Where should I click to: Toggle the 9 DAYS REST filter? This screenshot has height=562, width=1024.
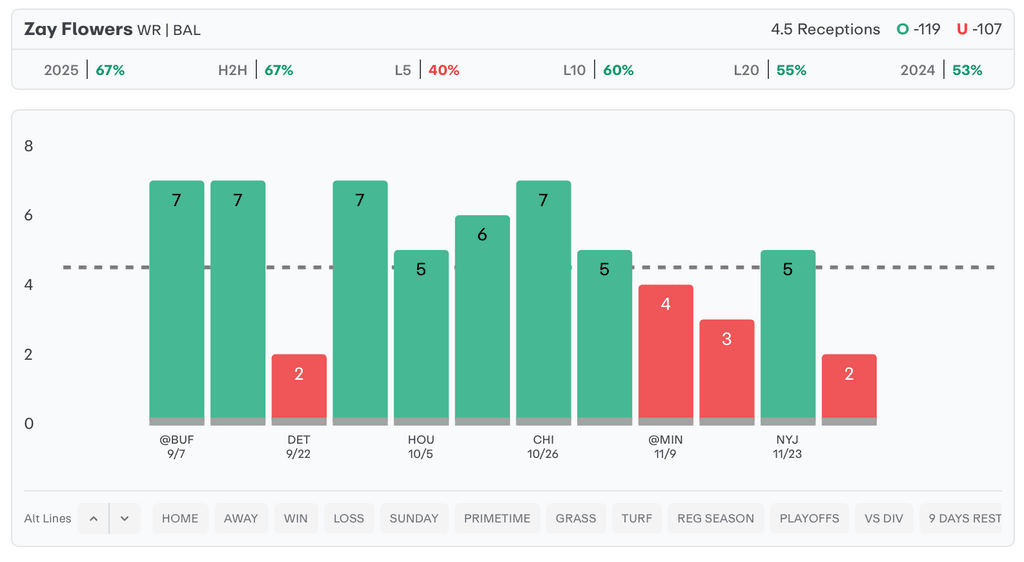964,518
